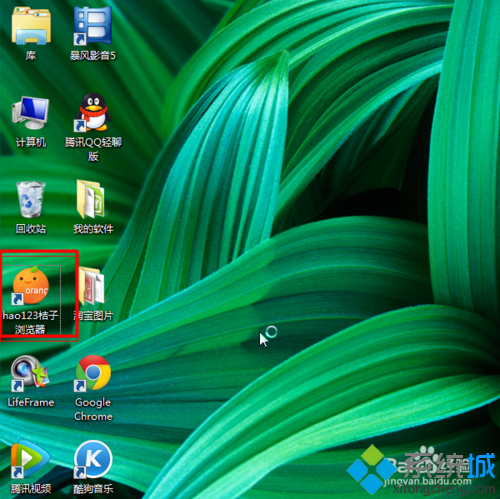Select the Google Chrome shortcut icon
500x499 pixels.
point(93,373)
